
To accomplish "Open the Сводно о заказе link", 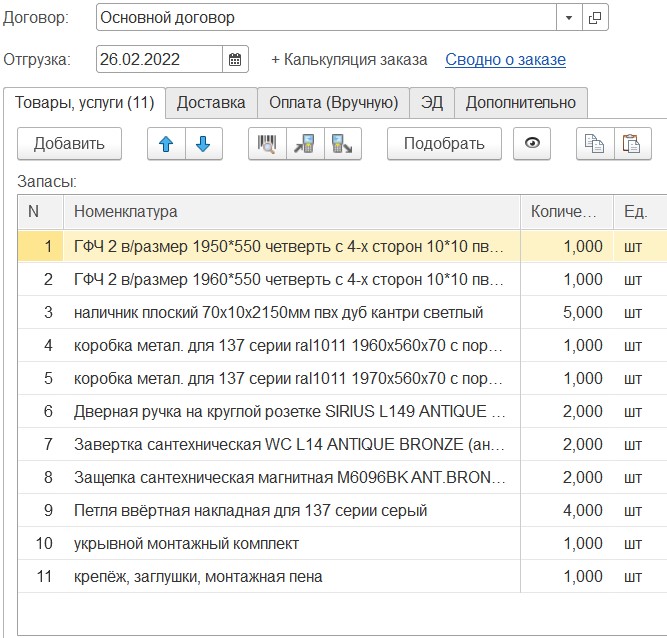I will click(x=505, y=59).
